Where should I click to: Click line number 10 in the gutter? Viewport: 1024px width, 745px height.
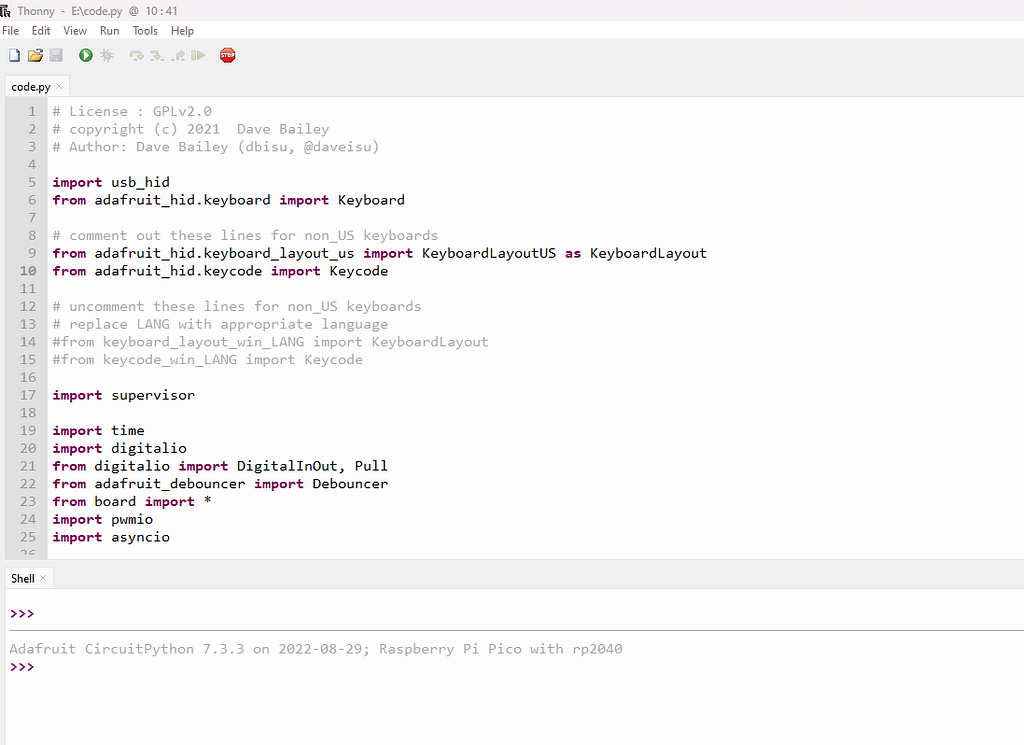tap(28, 271)
